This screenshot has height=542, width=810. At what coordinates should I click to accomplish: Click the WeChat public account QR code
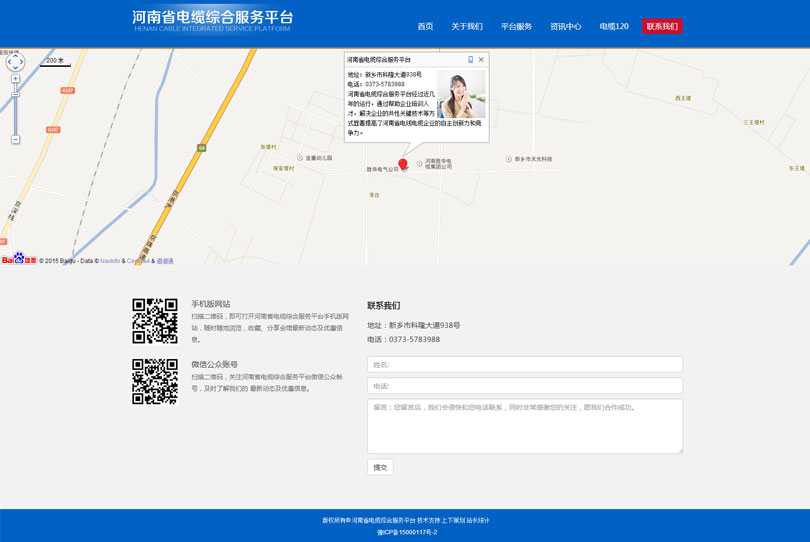155,382
